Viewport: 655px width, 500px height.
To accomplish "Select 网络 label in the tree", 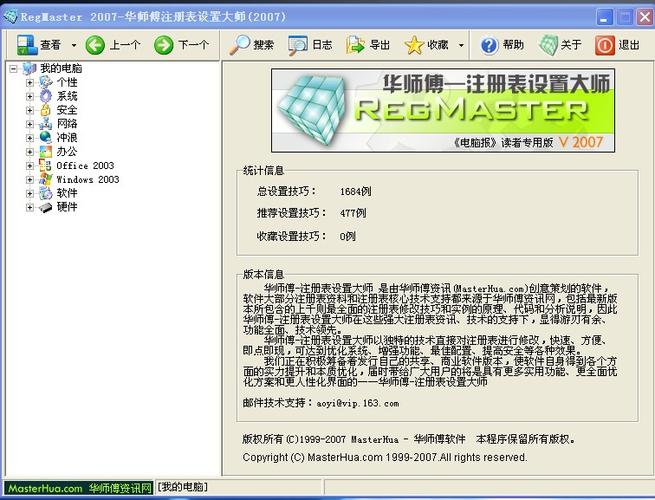I will (67, 124).
